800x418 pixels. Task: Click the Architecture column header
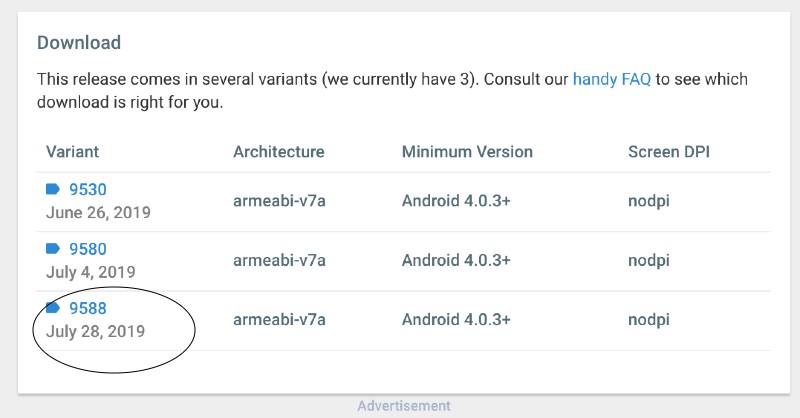(x=279, y=152)
